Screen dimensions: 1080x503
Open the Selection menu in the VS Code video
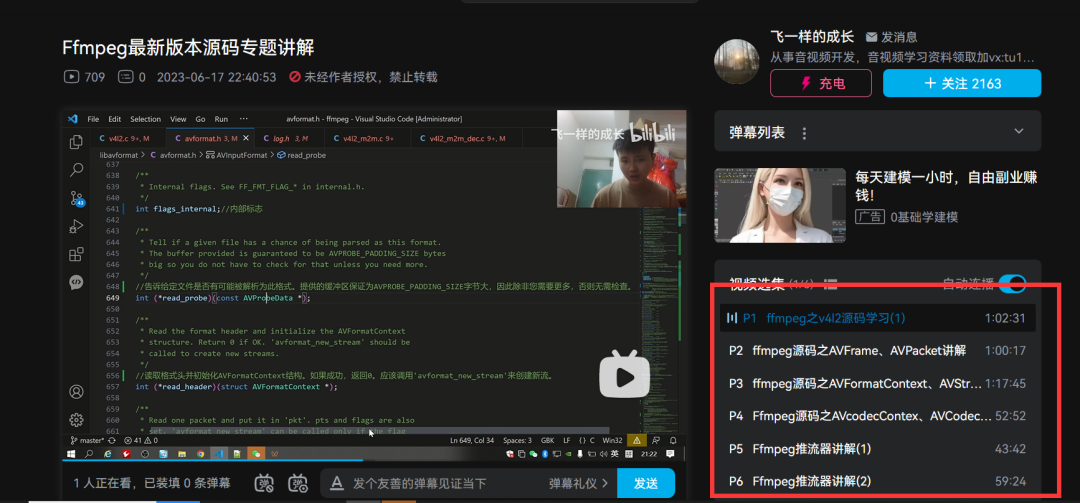pos(145,119)
